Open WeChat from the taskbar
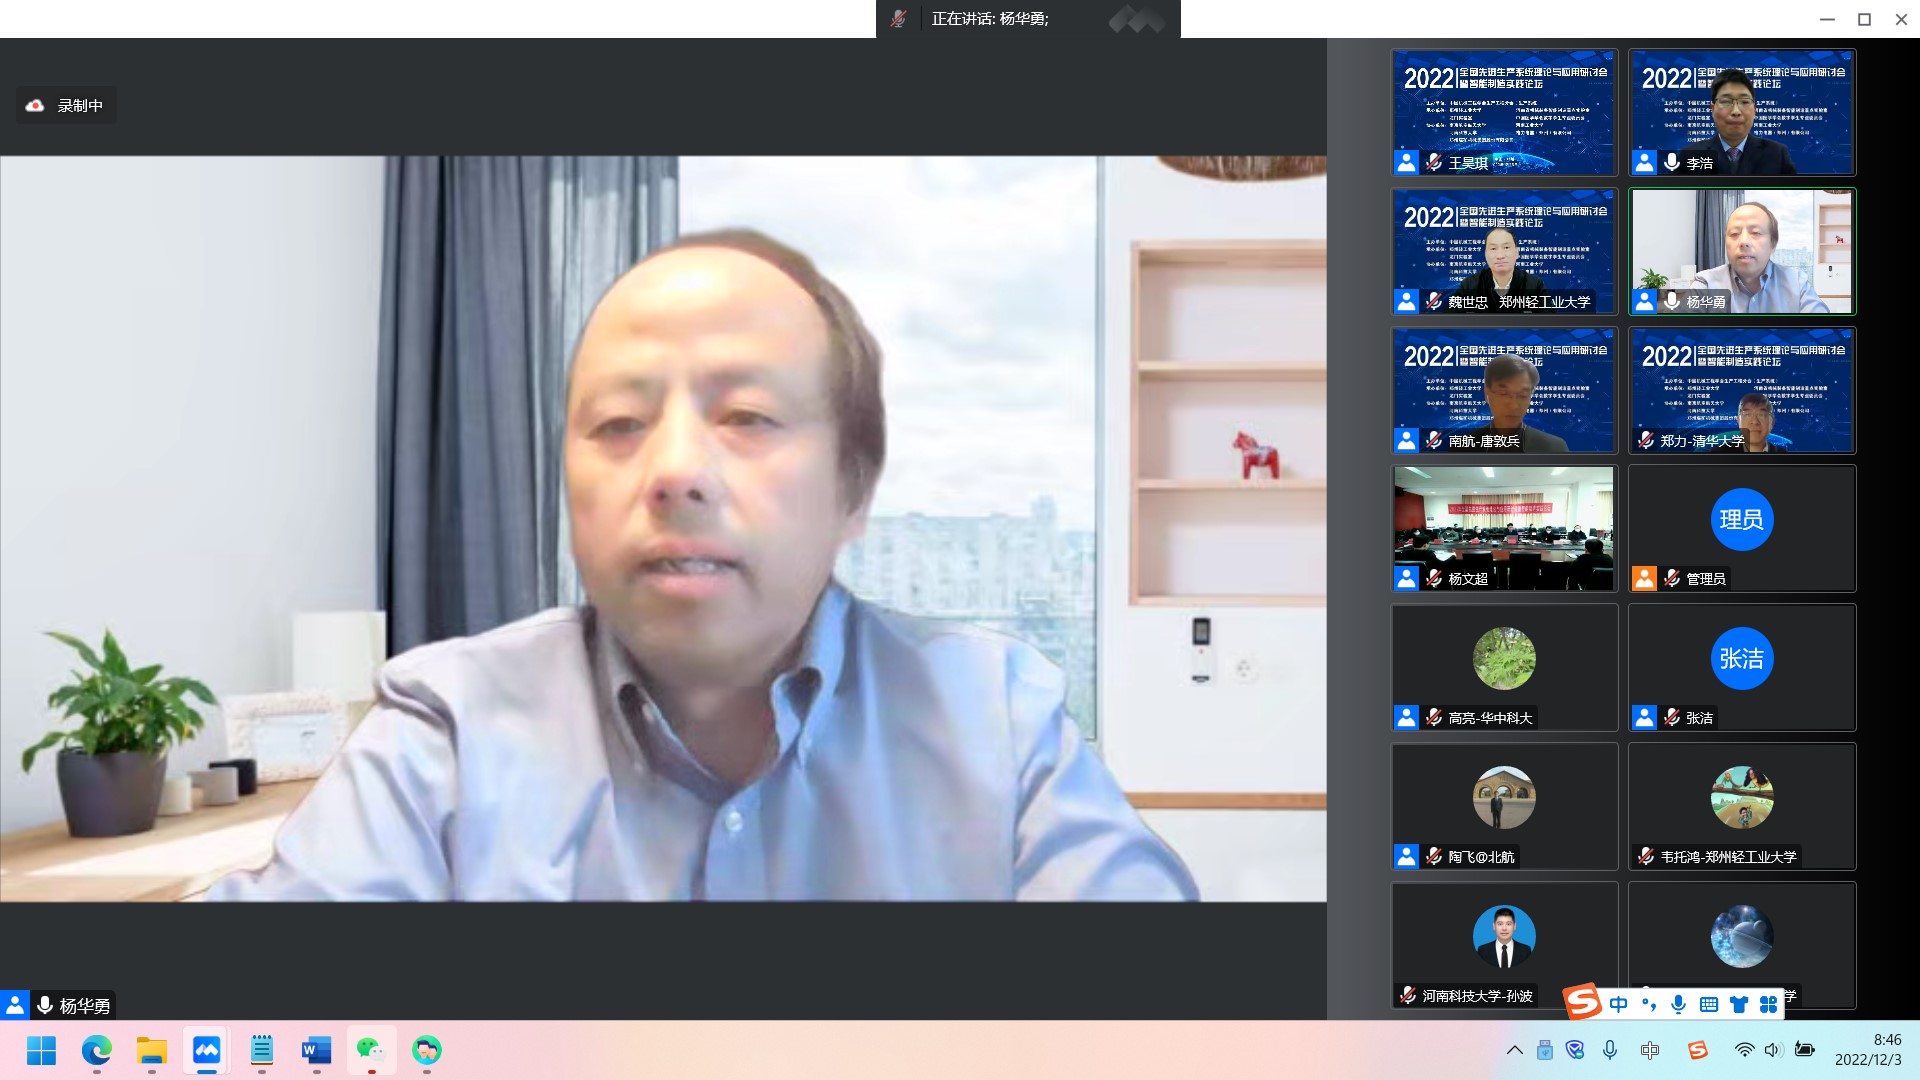Image resolution: width=1920 pixels, height=1080 pixels. pos(371,1050)
